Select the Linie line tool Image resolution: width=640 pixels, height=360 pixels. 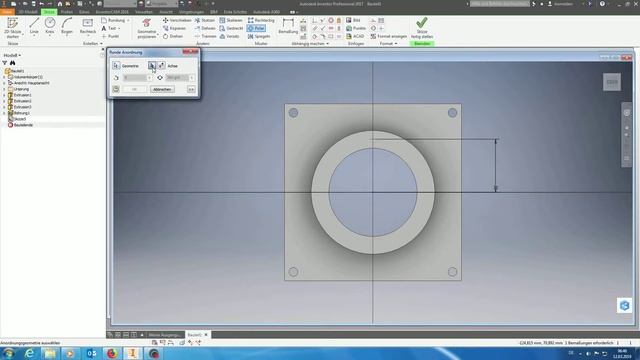[x=34, y=26]
